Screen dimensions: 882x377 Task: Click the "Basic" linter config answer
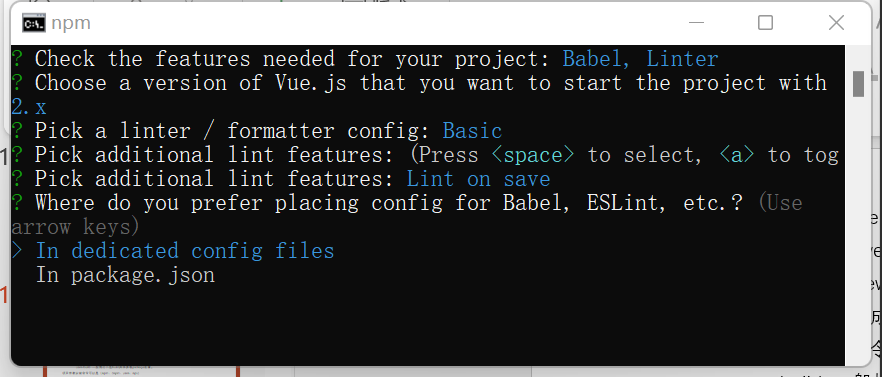(472, 131)
